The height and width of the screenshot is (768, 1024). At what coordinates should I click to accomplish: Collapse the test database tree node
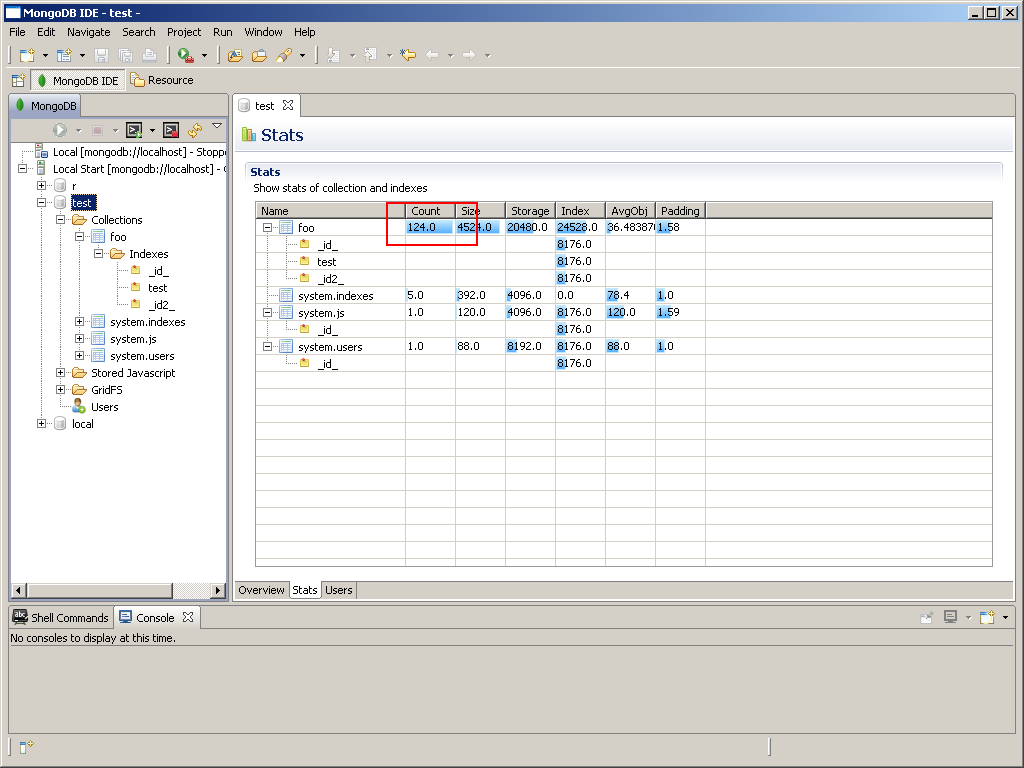41,202
